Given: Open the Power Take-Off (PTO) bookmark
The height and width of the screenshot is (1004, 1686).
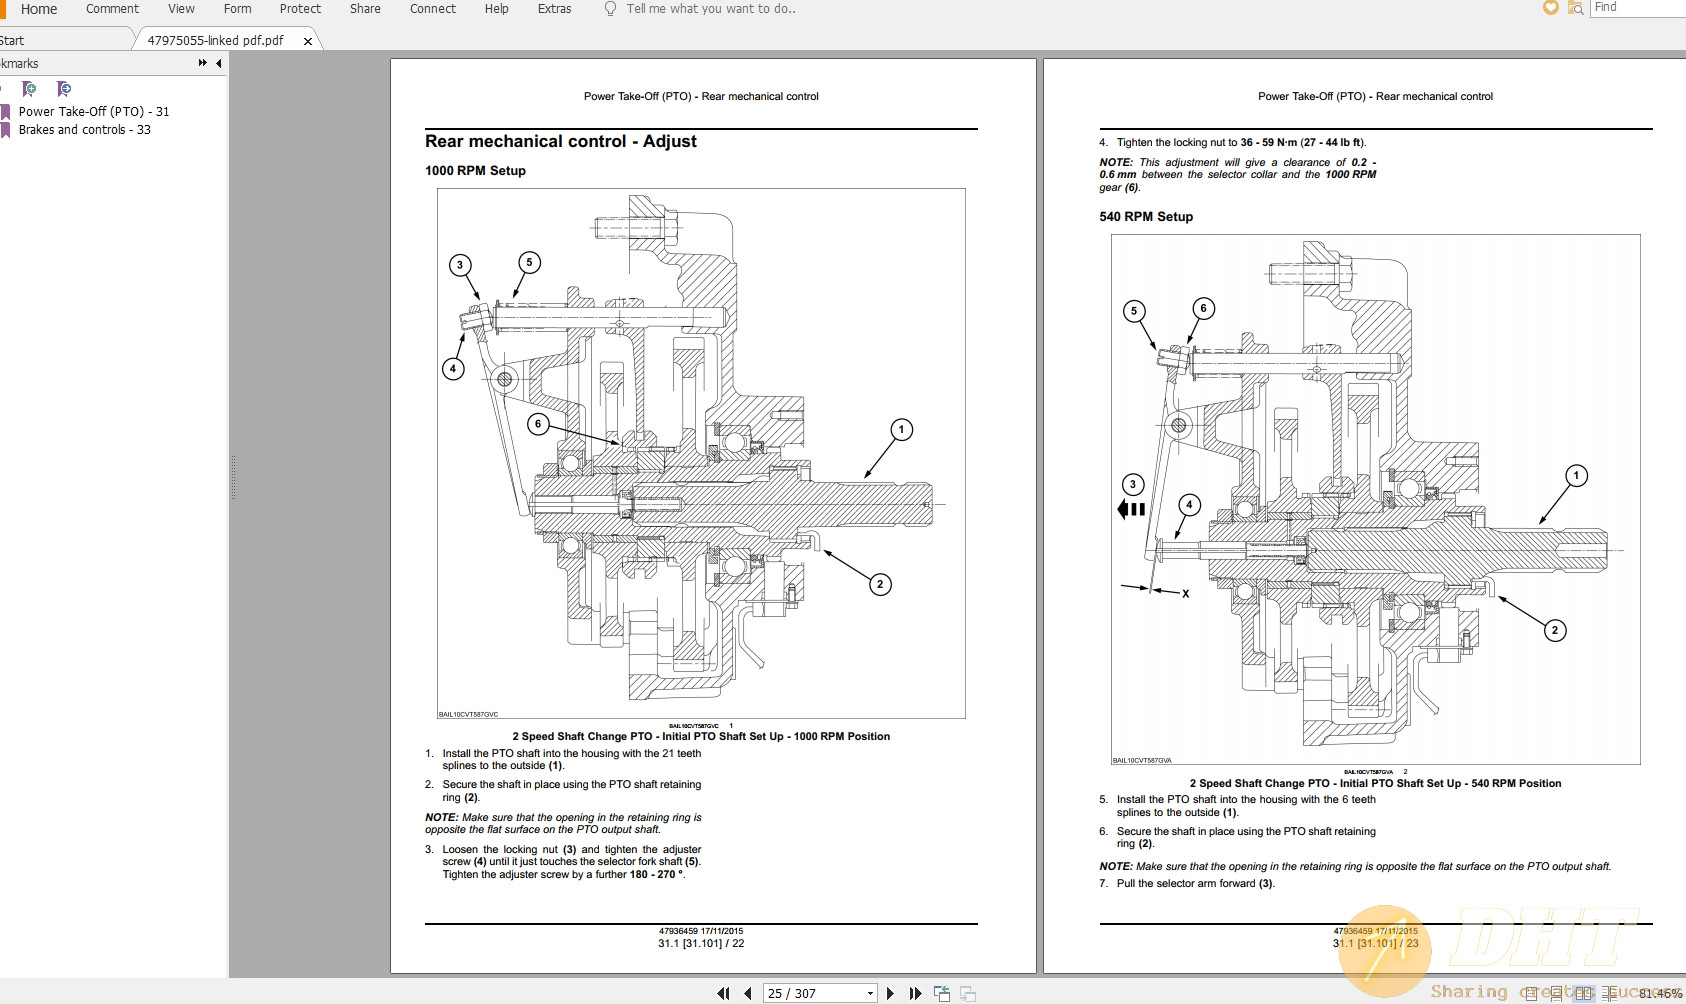Looking at the screenshot, I should (95, 111).
